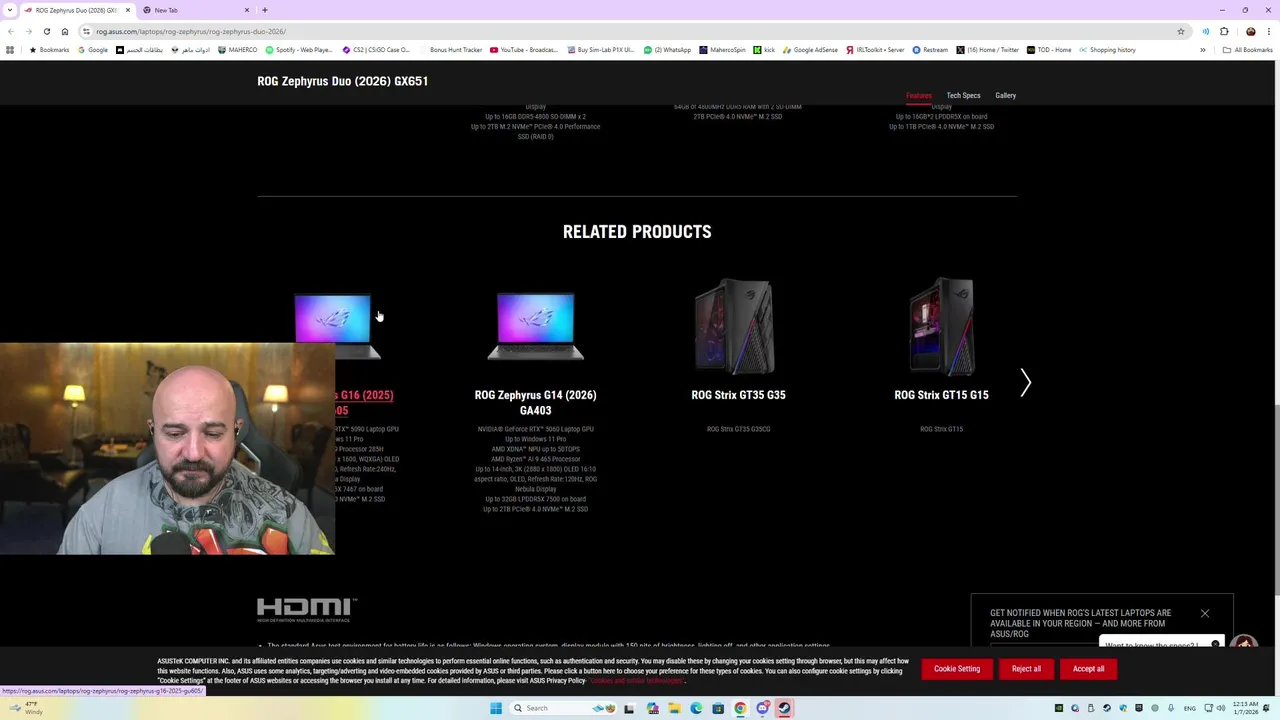The image size is (1280, 720).
Task: Open the All Bookmarks folder
Action: 1247,50
